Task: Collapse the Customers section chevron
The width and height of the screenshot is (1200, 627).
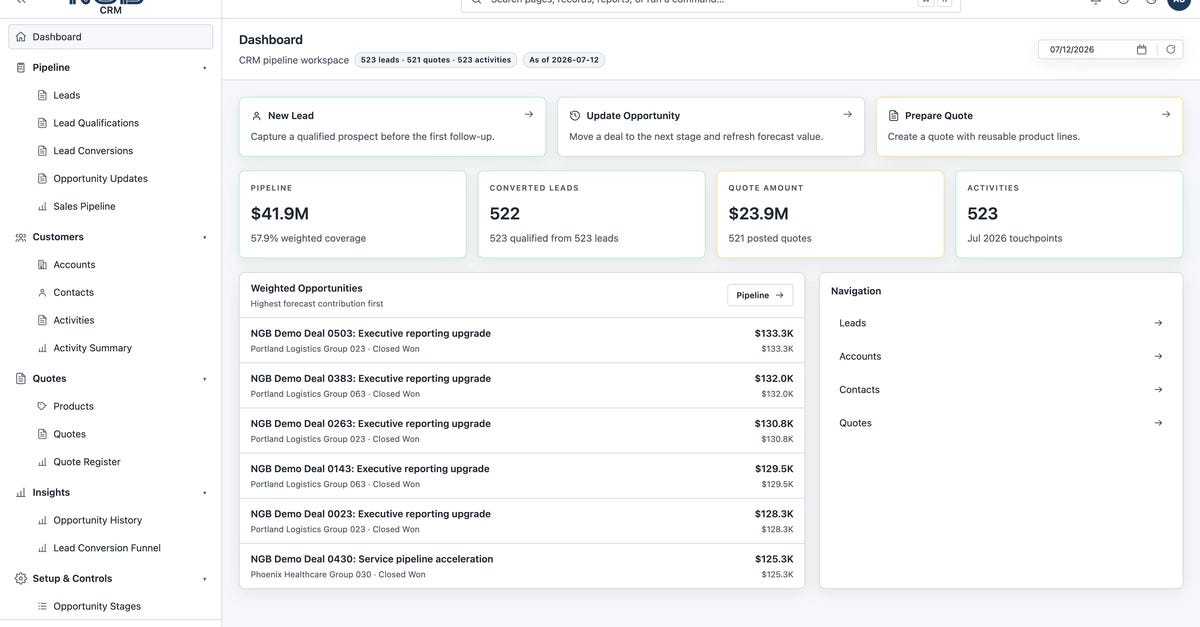Action: 205,238
